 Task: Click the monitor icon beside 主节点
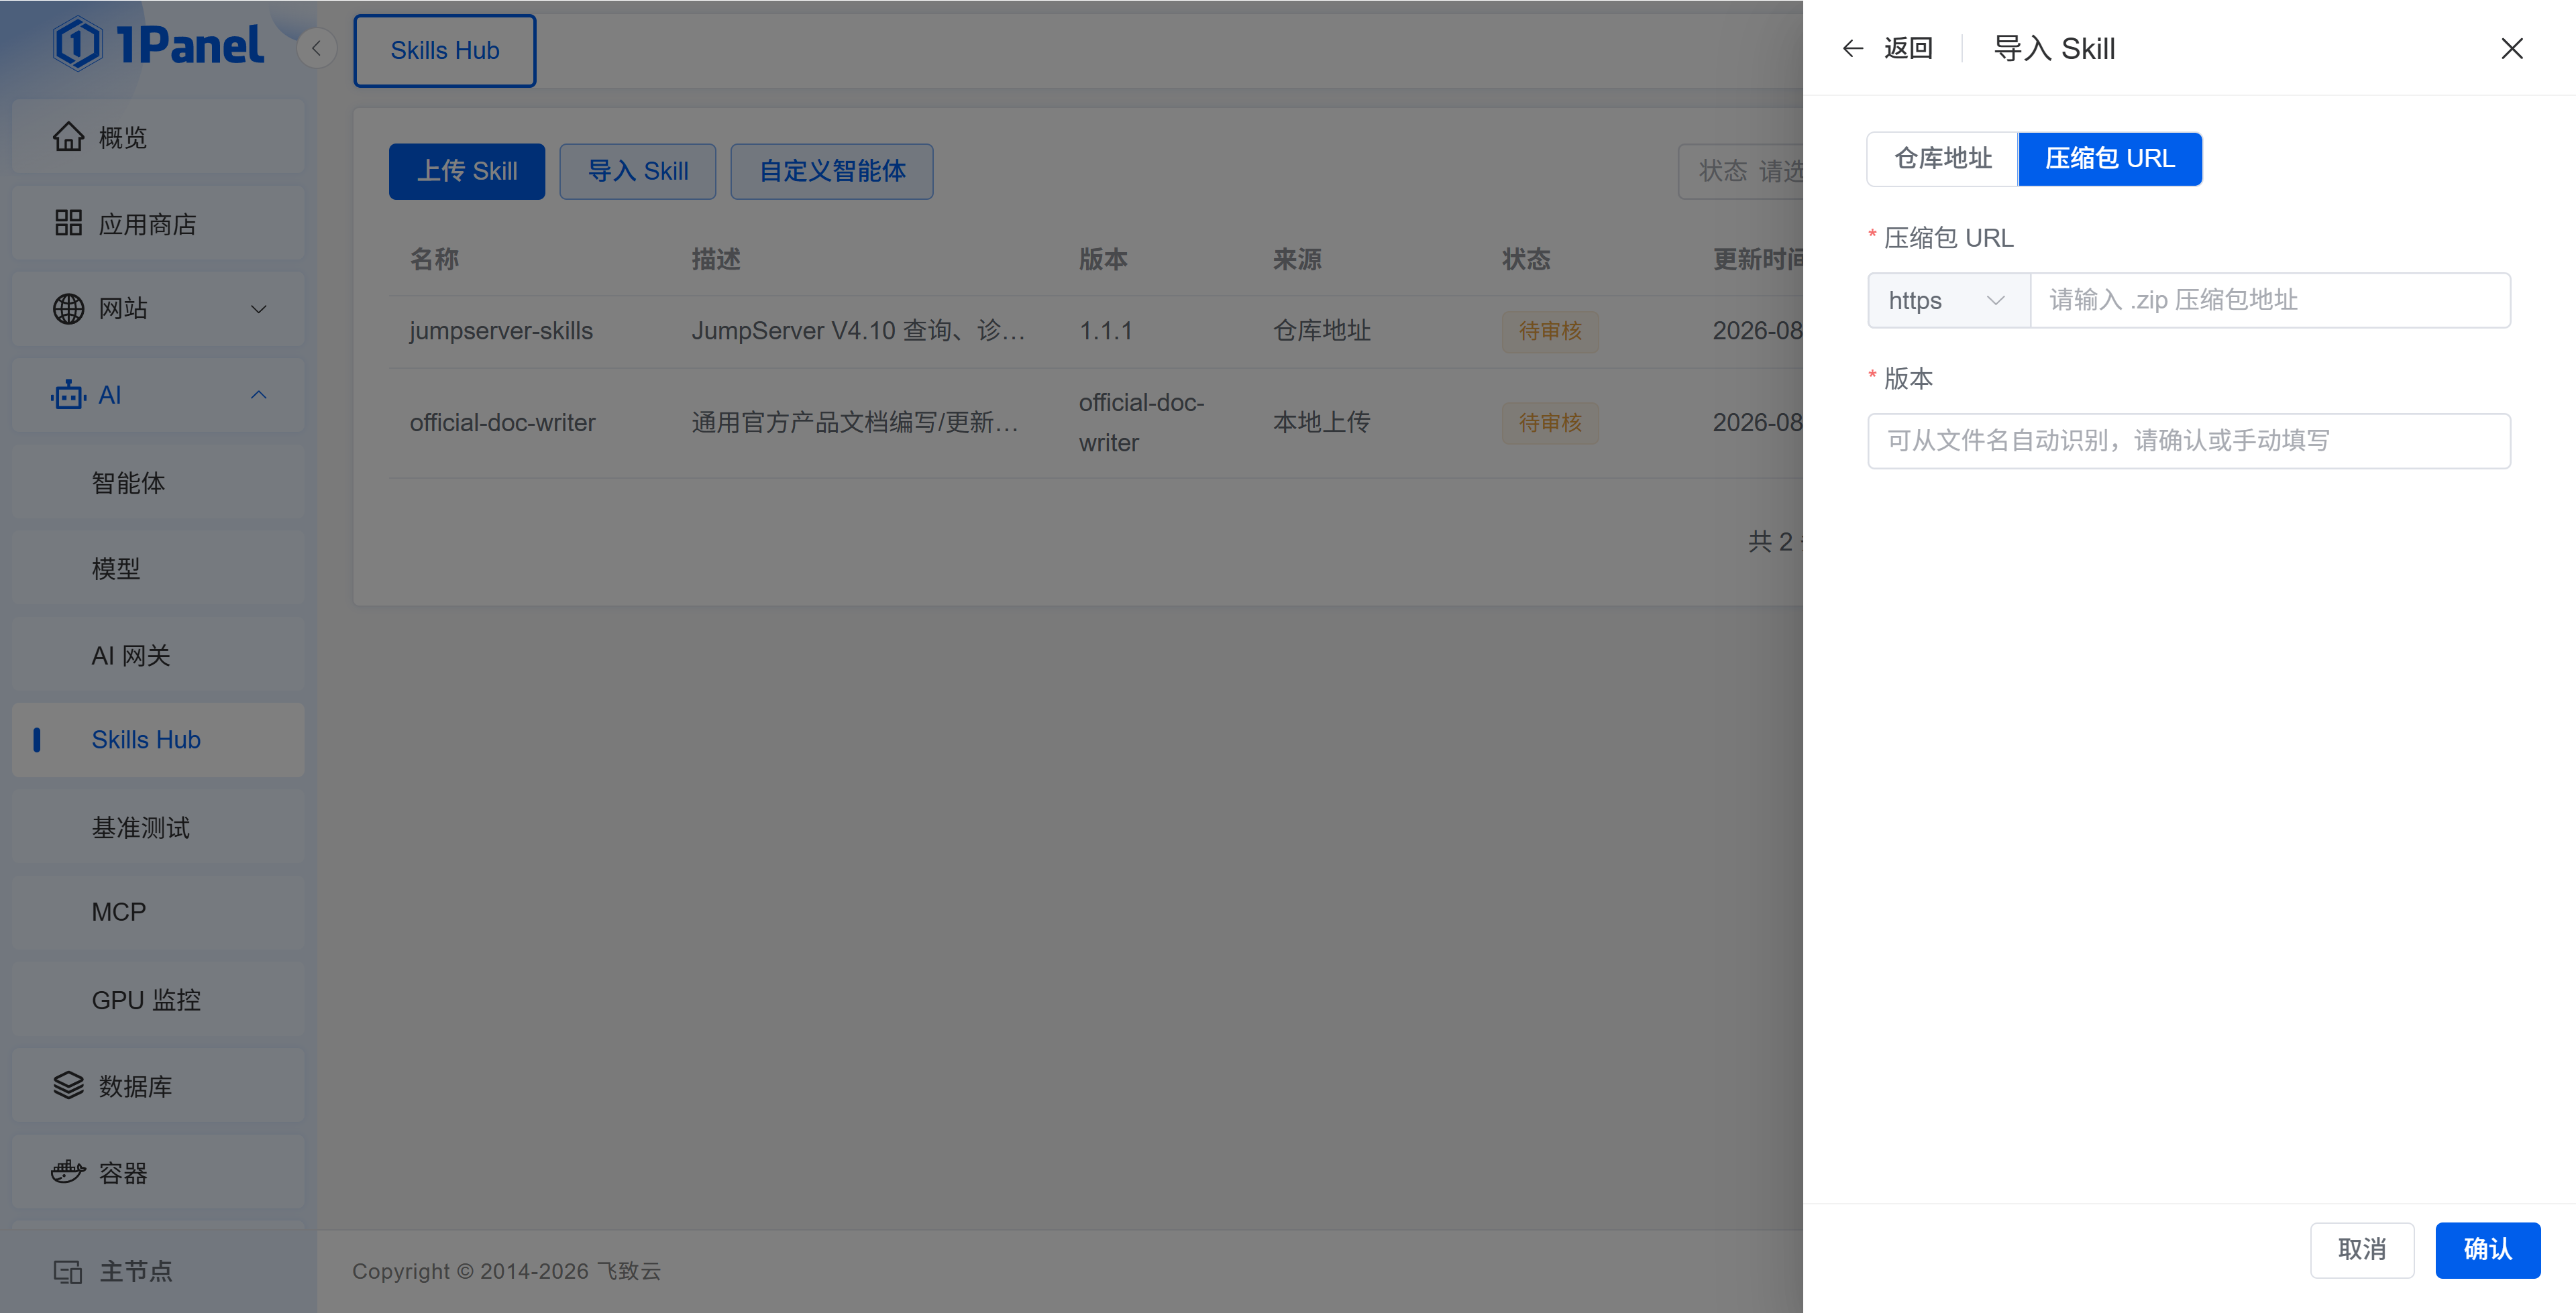pos(68,1271)
